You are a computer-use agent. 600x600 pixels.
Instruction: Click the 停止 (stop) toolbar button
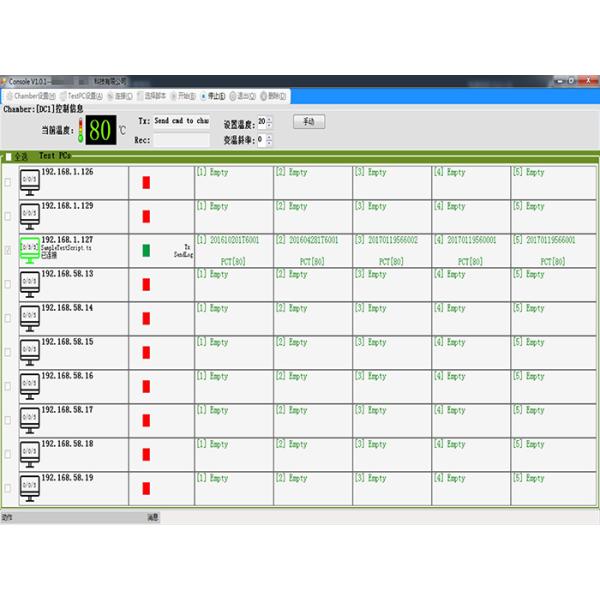213,96
